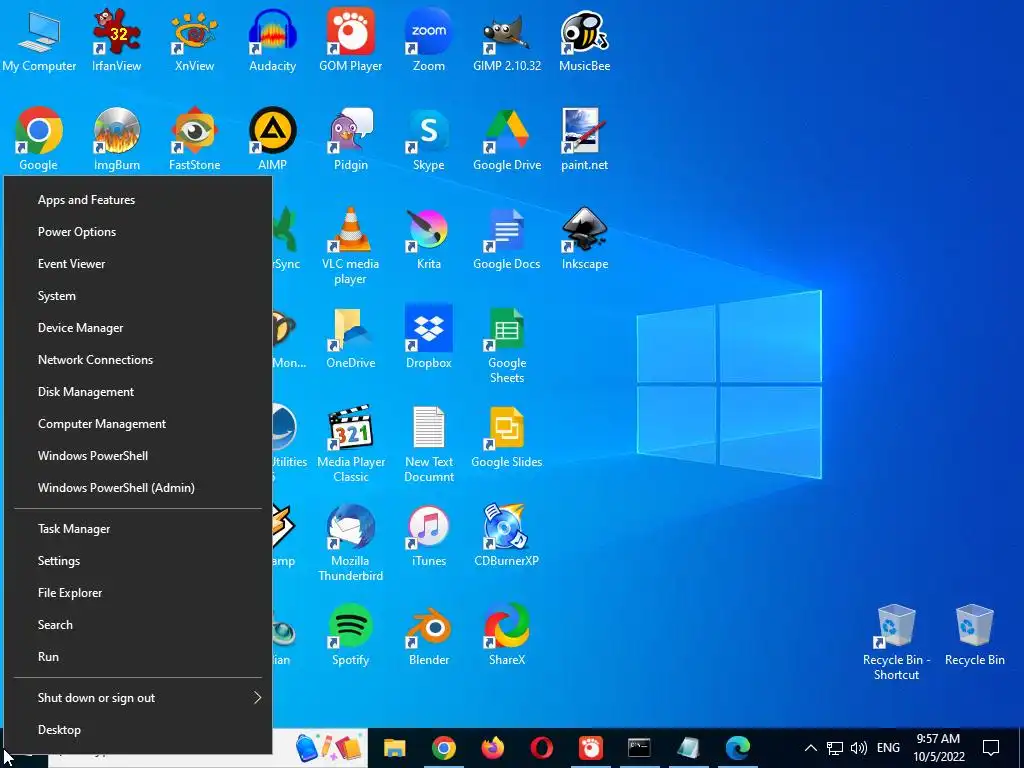Open File Explorer on the taskbar
The height and width of the screenshot is (768, 1024).
[x=394, y=748]
